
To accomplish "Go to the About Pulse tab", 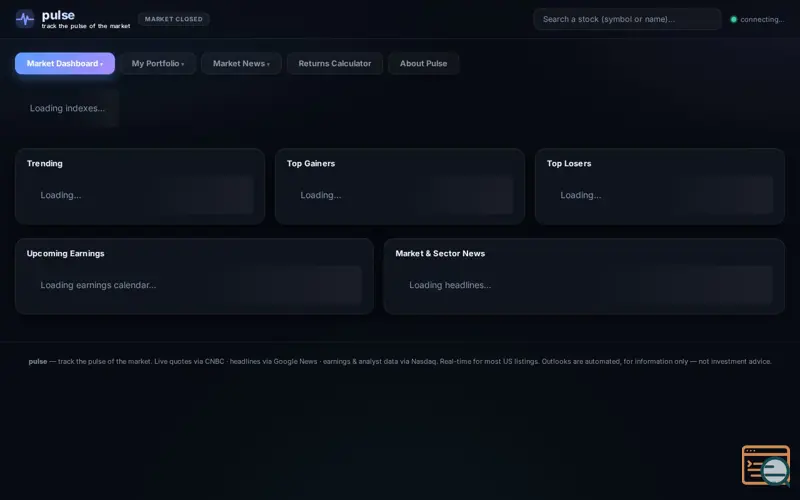I will point(423,63).
